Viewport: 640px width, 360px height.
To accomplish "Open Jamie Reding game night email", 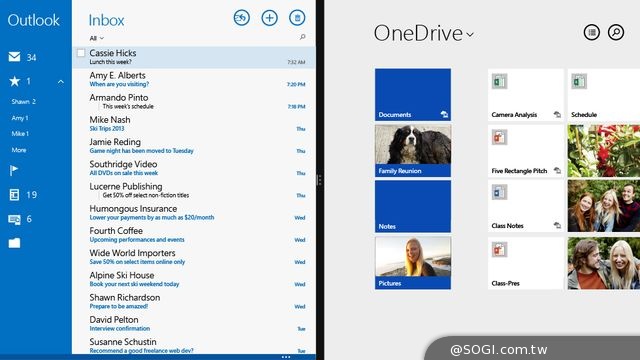I will (194, 146).
